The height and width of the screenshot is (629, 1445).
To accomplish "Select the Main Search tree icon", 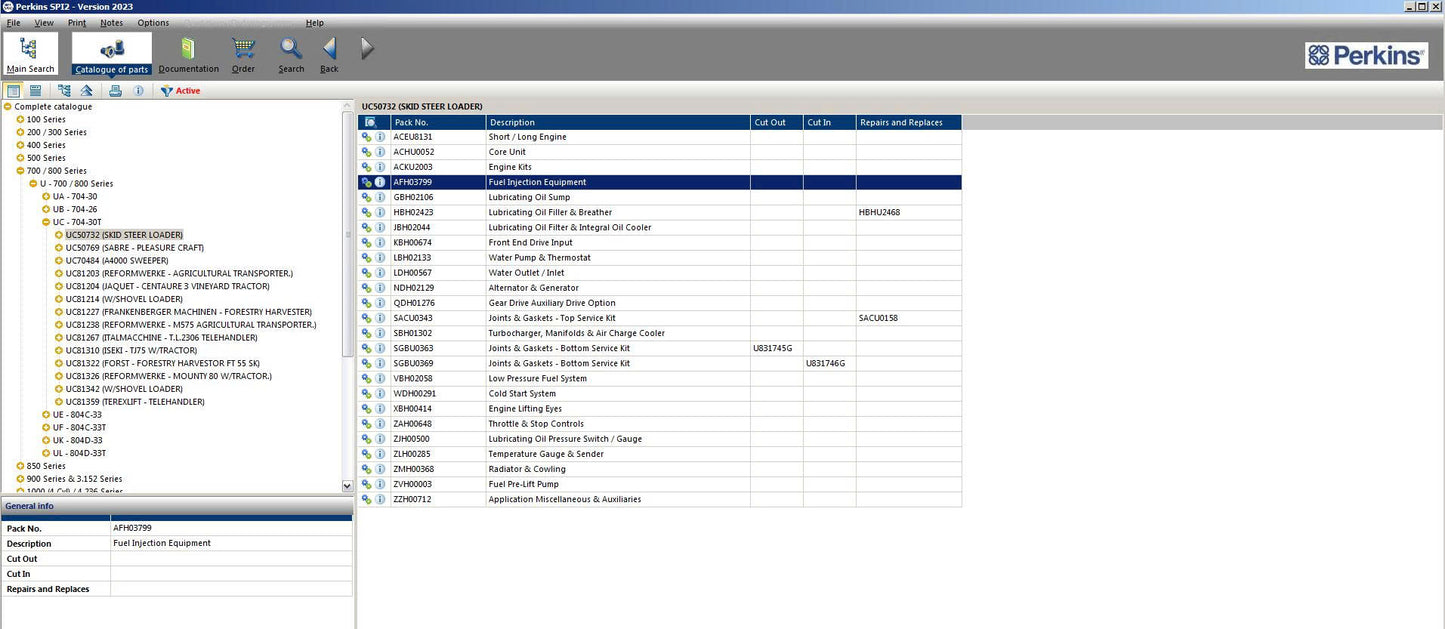I will 30,45.
